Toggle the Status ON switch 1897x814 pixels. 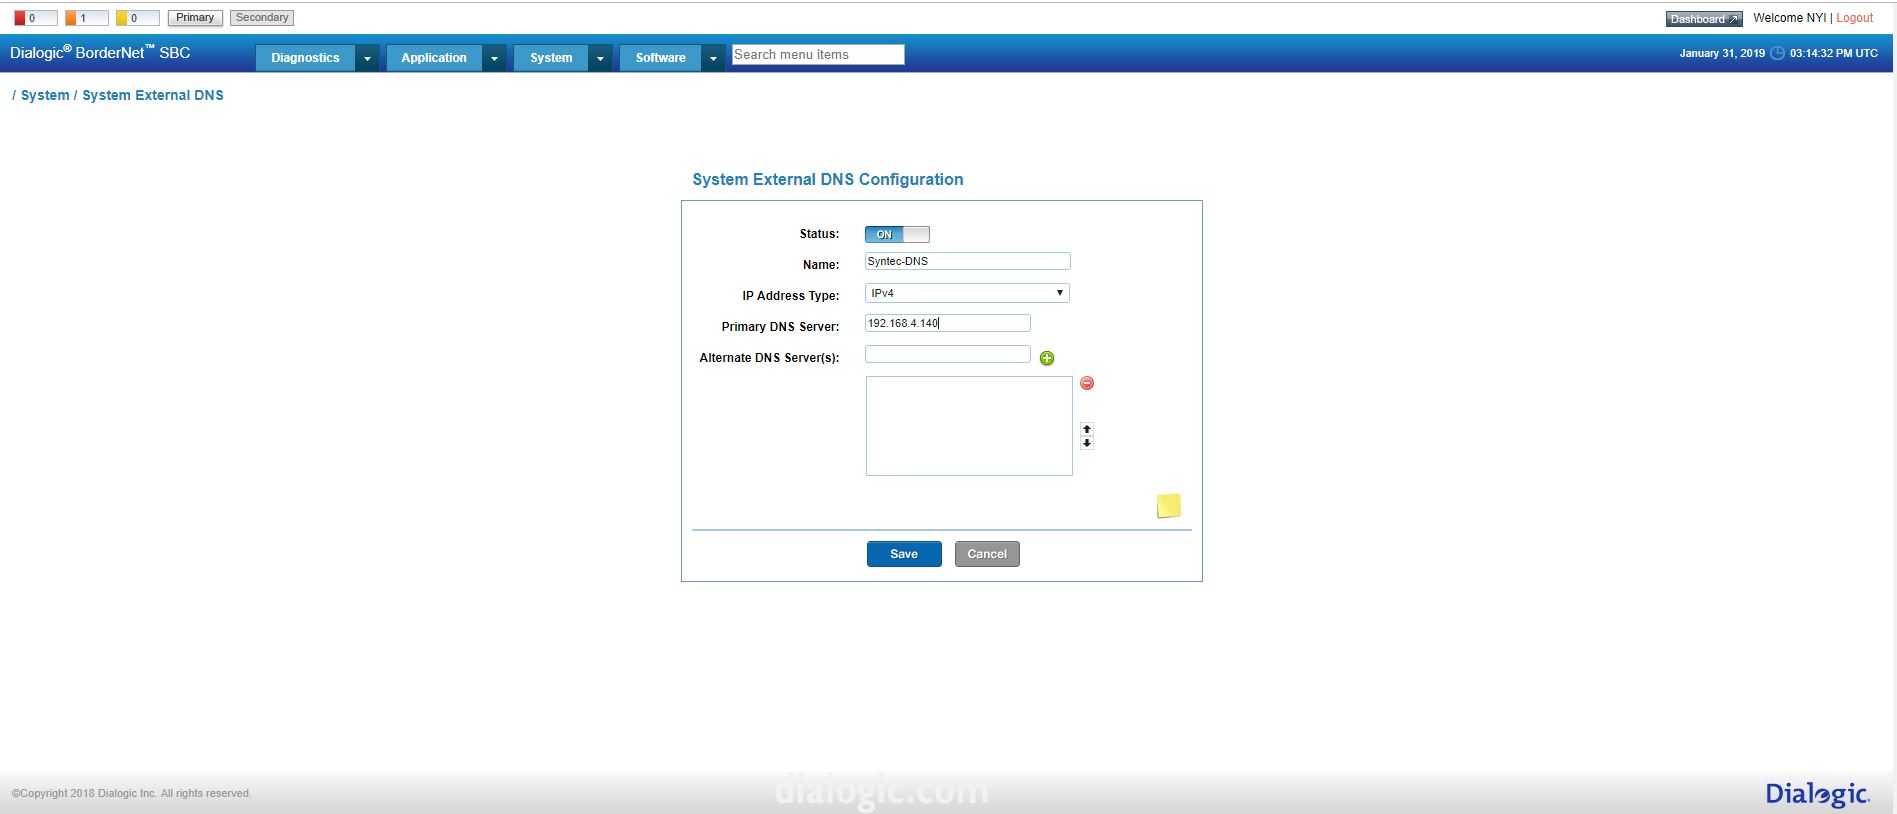pyautogui.click(x=897, y=234)
